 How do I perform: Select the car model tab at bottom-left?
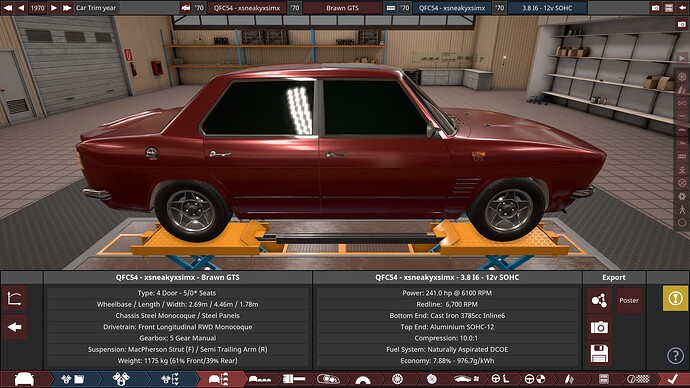(x=24, y=379)
